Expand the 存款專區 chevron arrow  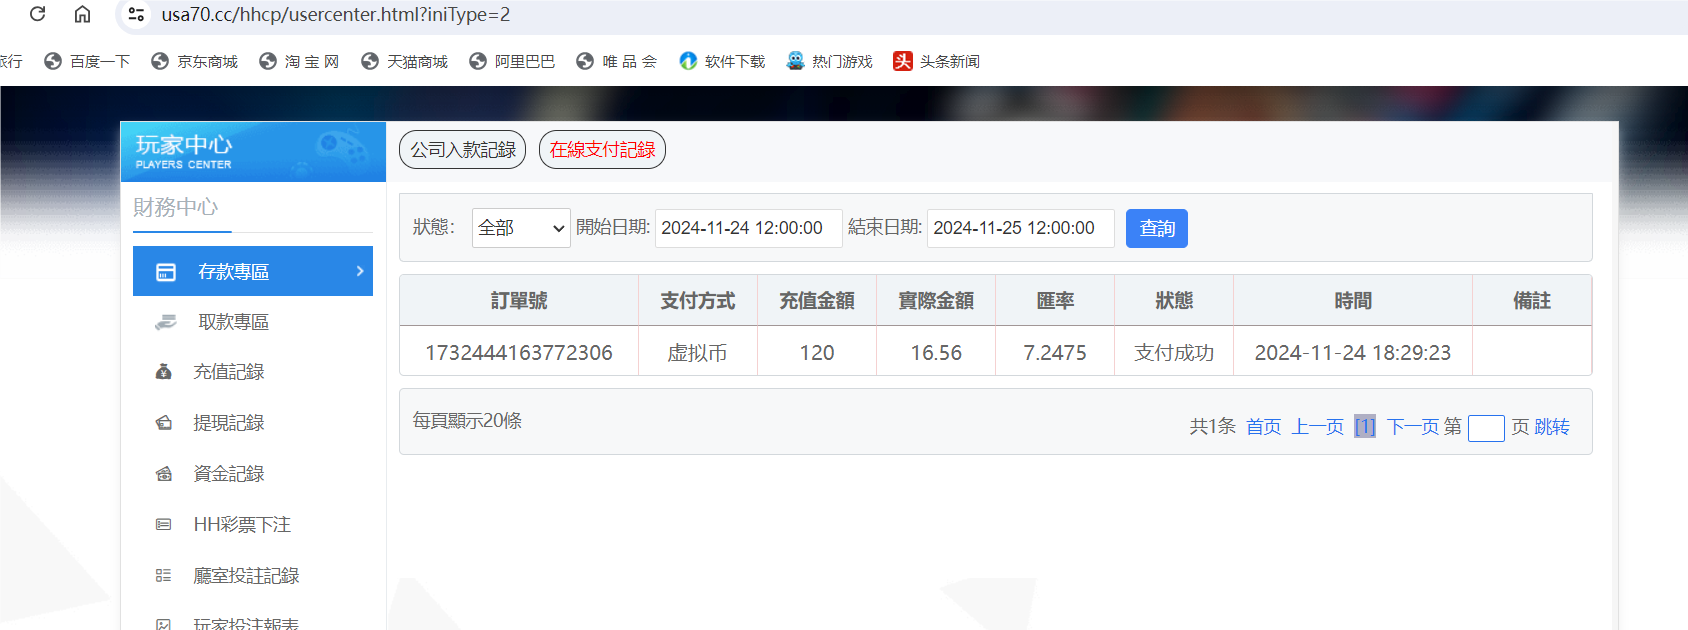click(360, 271)
